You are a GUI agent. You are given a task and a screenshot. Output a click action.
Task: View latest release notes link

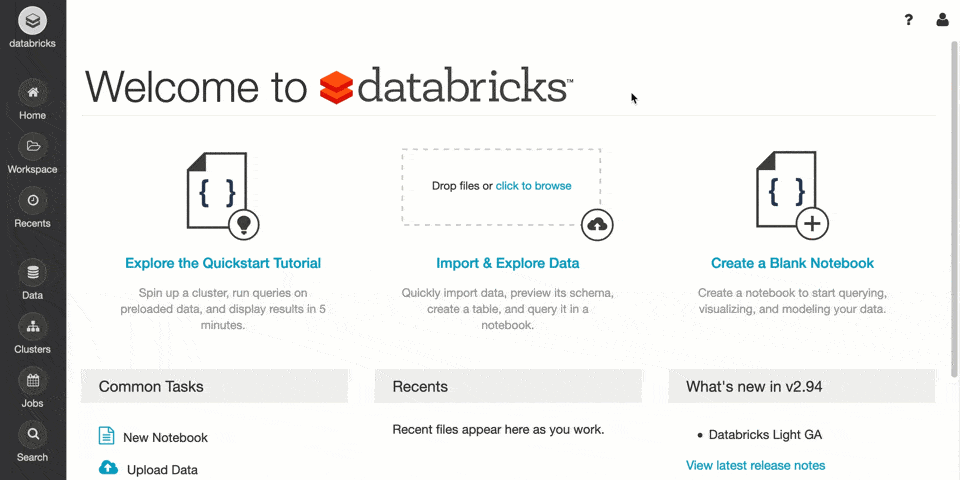coord(755,466)
